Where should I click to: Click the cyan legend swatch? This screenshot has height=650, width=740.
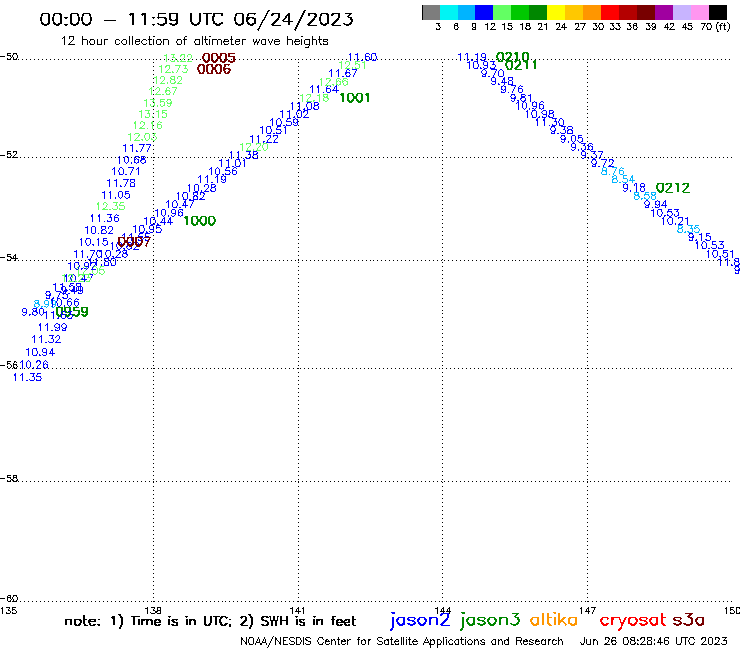coord(448,12)
